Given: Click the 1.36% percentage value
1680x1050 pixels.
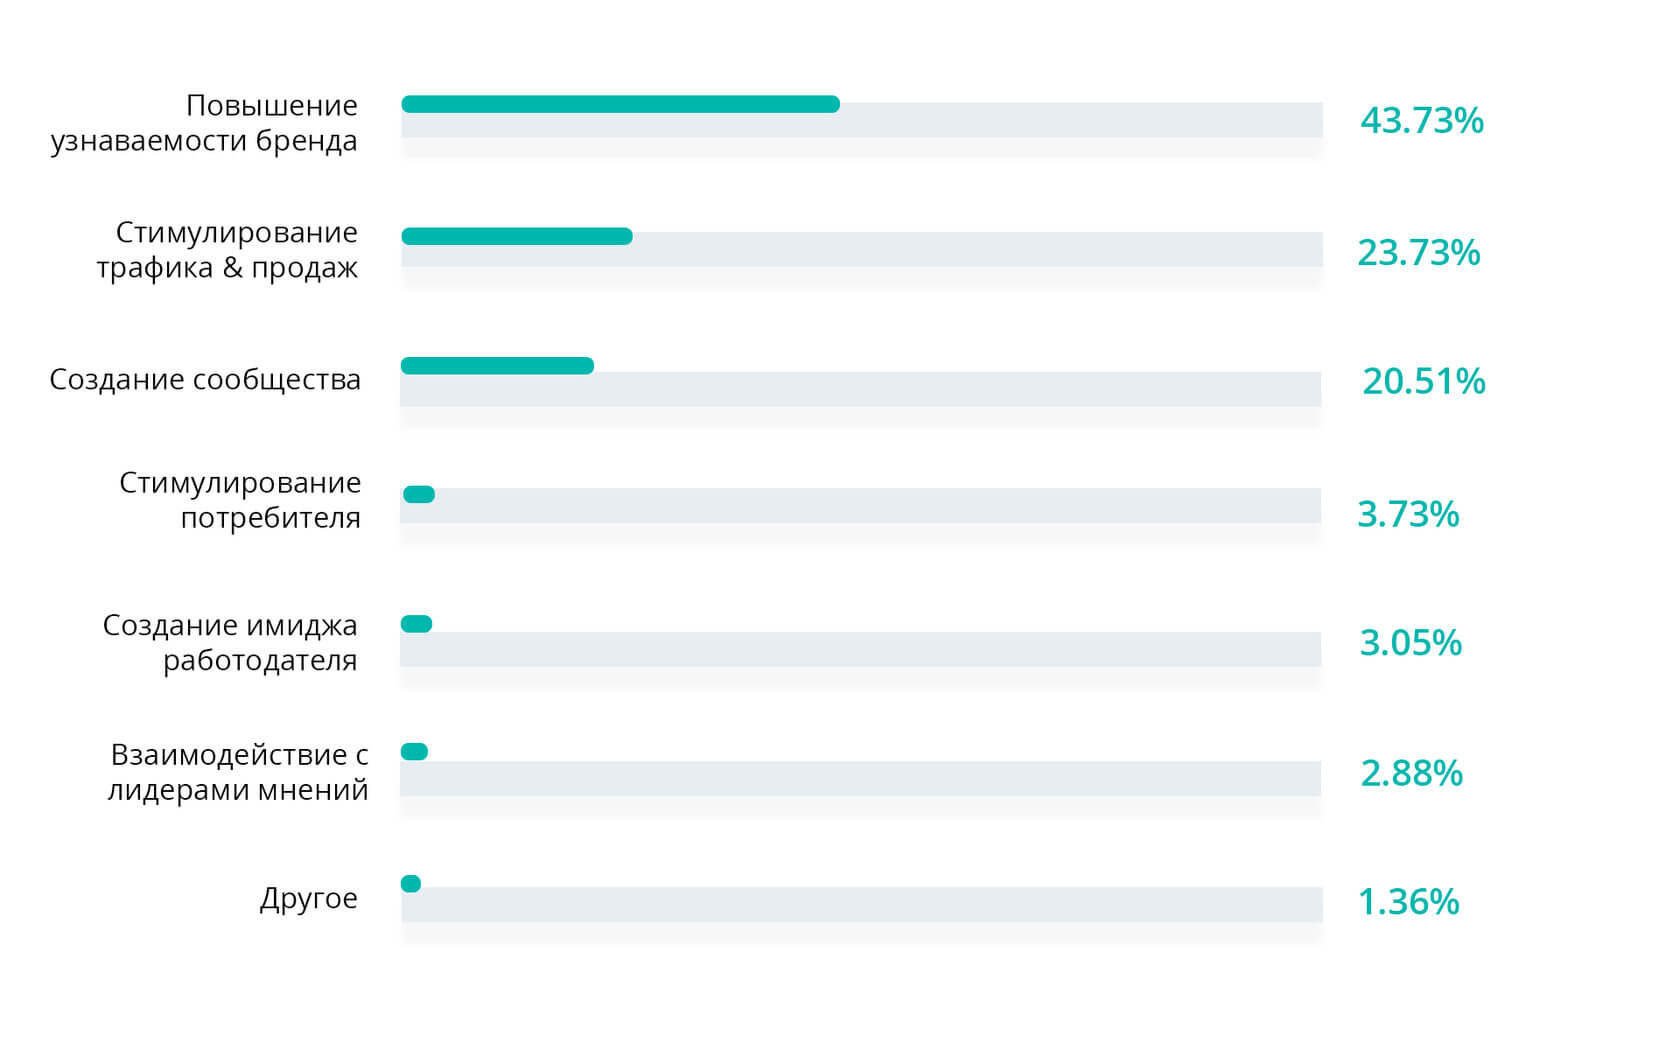Looking at the screenshot, I should coord(1408,903).
